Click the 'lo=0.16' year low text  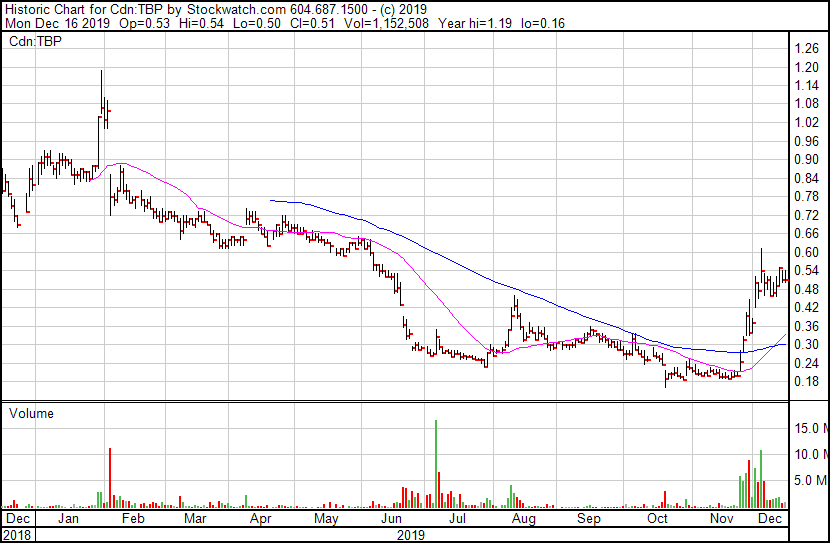point(543,23)
